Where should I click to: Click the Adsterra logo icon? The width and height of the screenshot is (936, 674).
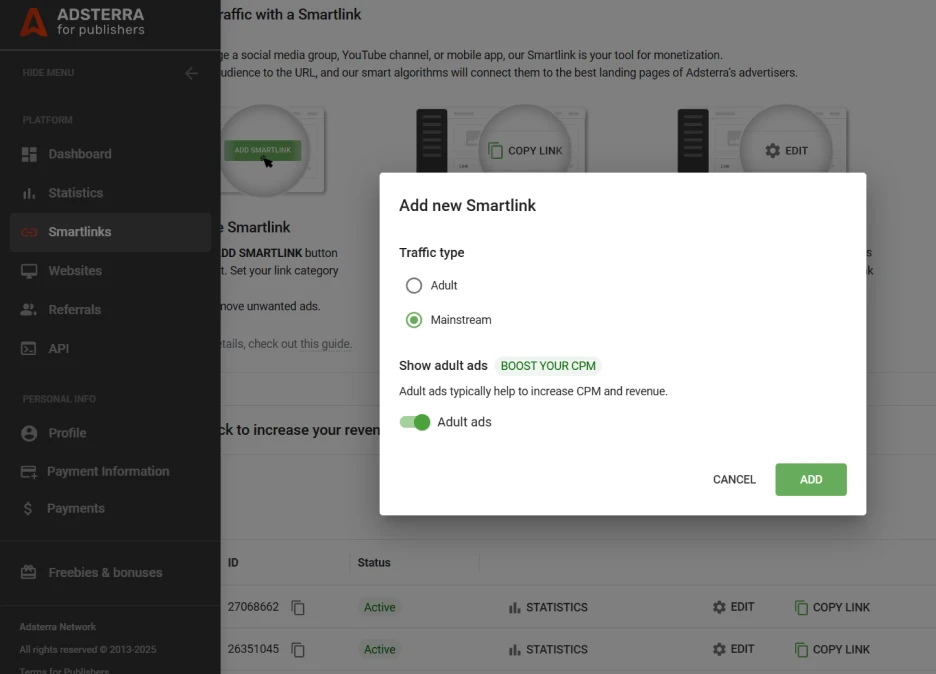pyautogui.click(x=33, y=22)
